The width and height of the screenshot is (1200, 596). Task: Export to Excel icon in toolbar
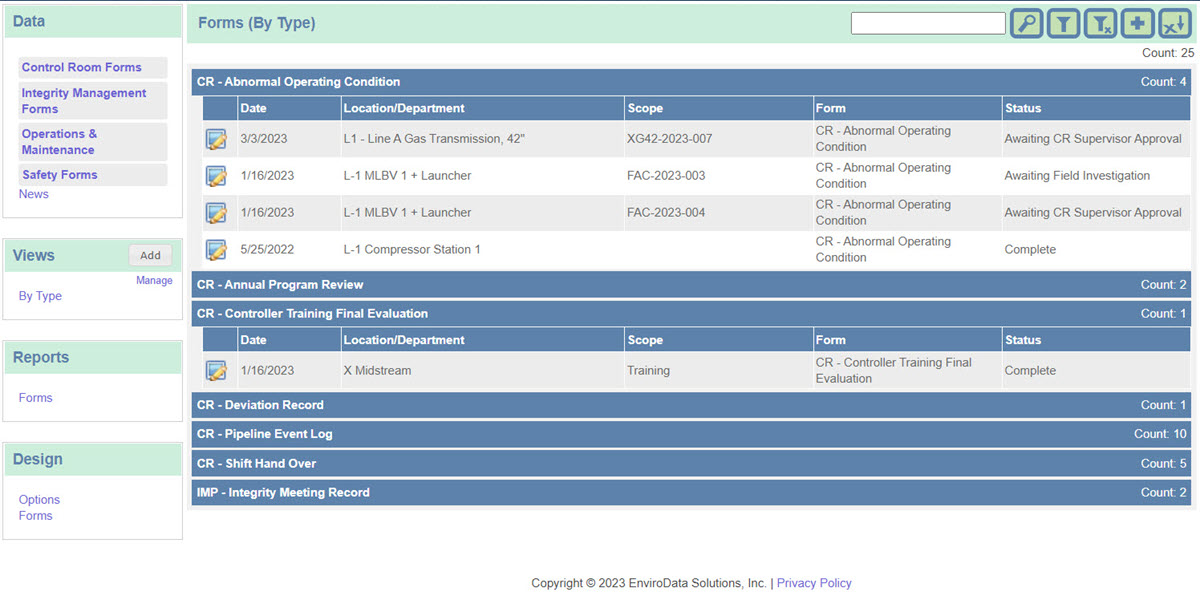click(x=1175, y=23)
